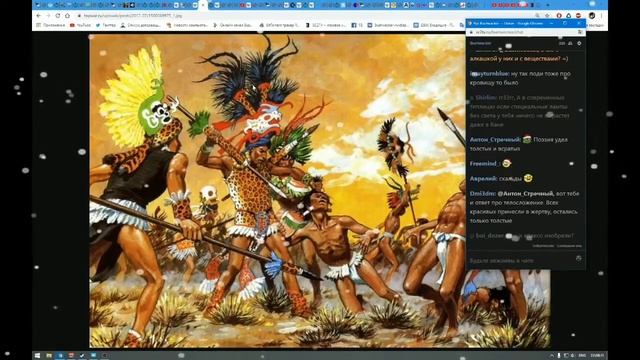
Task: Open the Facebook bookmark in bookmarks bar
Action: tap(357, 25)
